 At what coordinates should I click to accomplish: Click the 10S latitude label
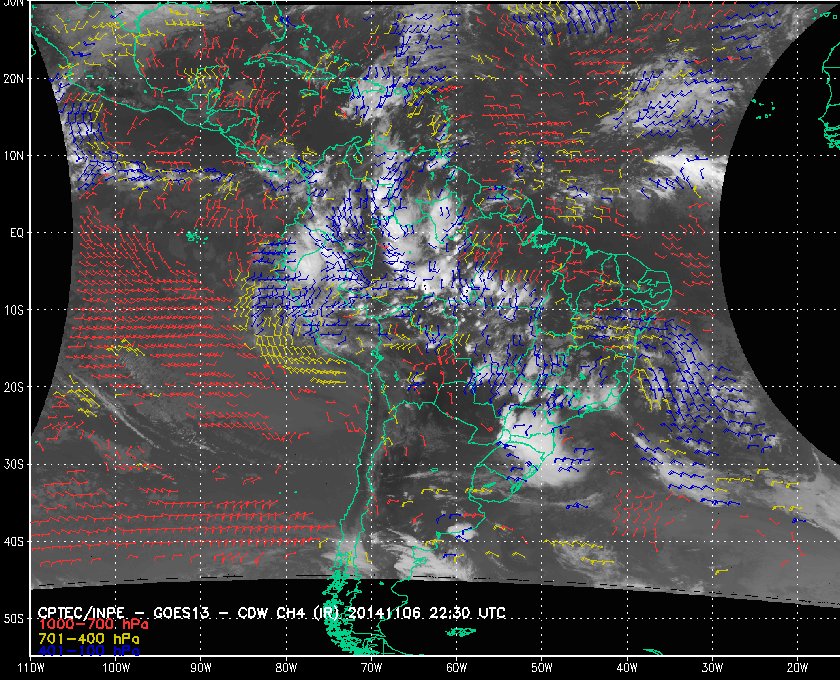pyautogui.click(x=14, y=310)
